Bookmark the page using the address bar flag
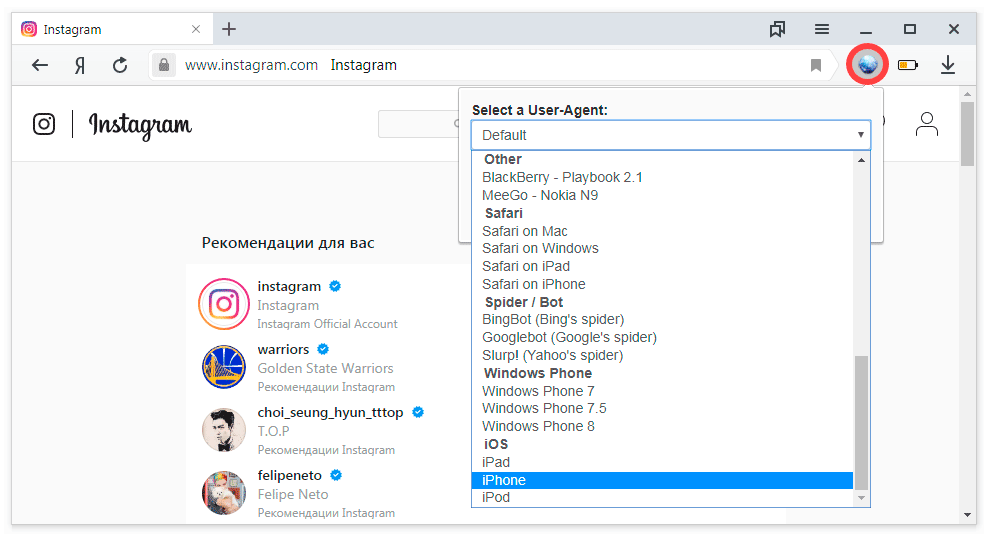988x535 pixels. point(816,65)
